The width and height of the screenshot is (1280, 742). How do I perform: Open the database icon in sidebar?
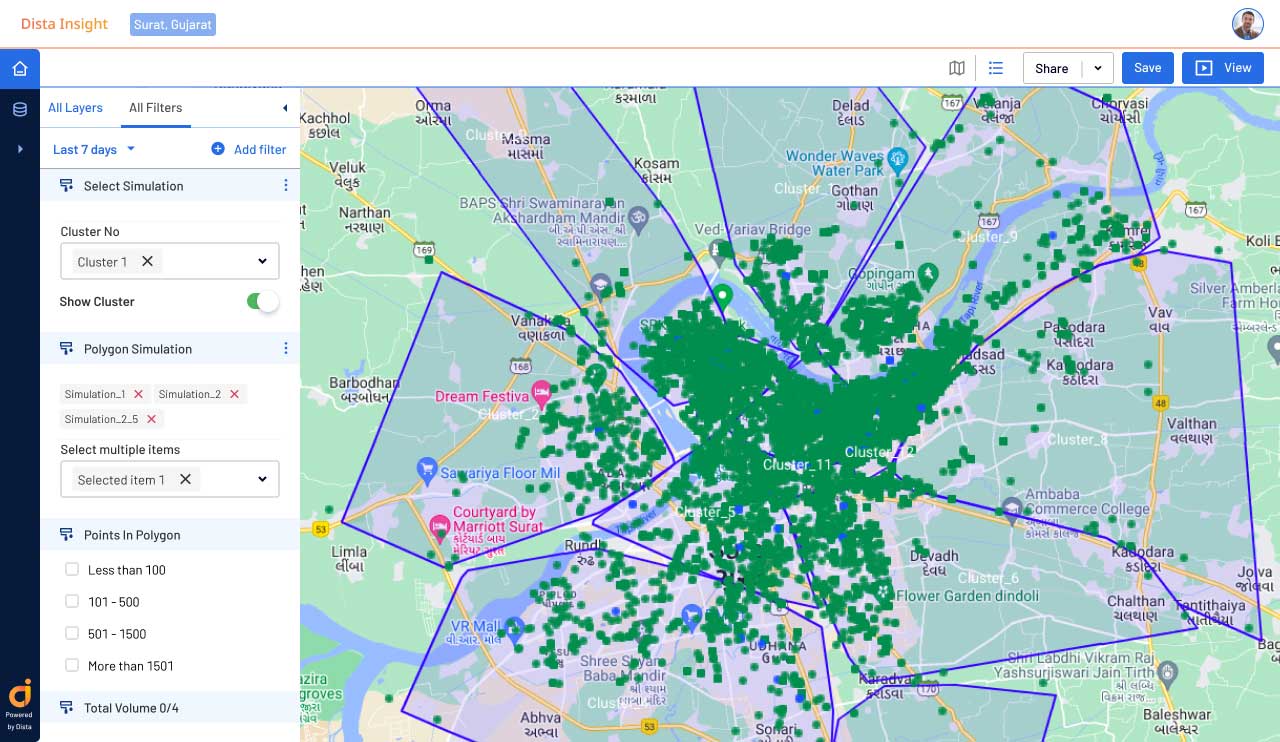tap(20, 109)
